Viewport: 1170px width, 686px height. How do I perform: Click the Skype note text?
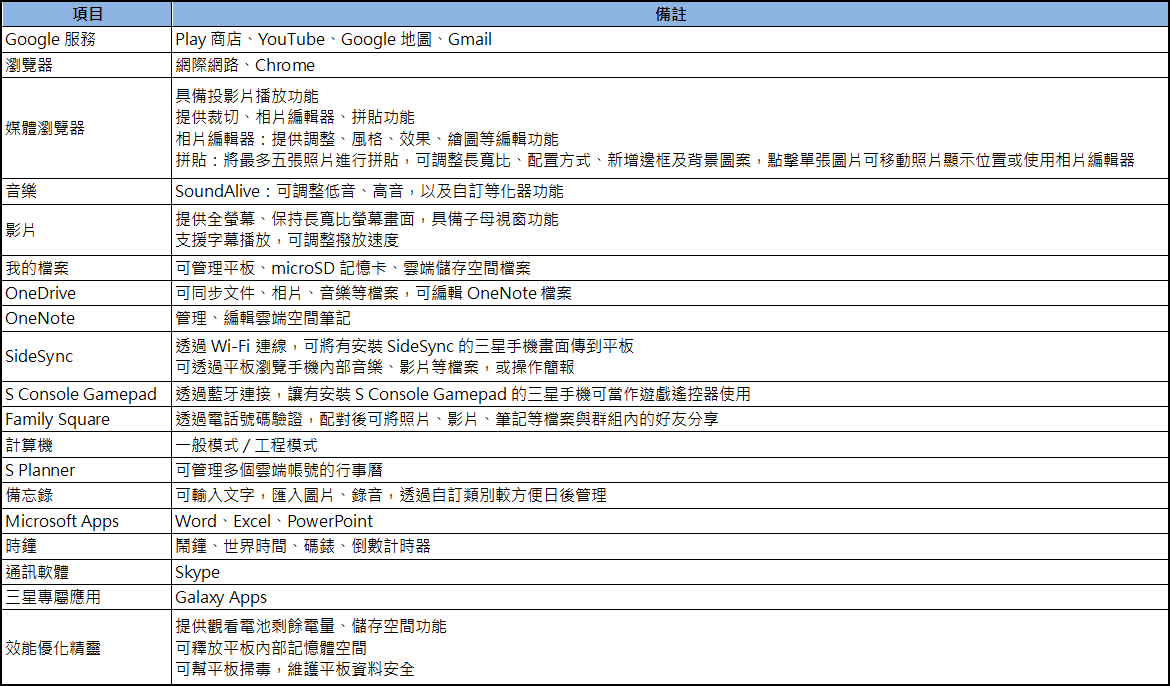198,573
